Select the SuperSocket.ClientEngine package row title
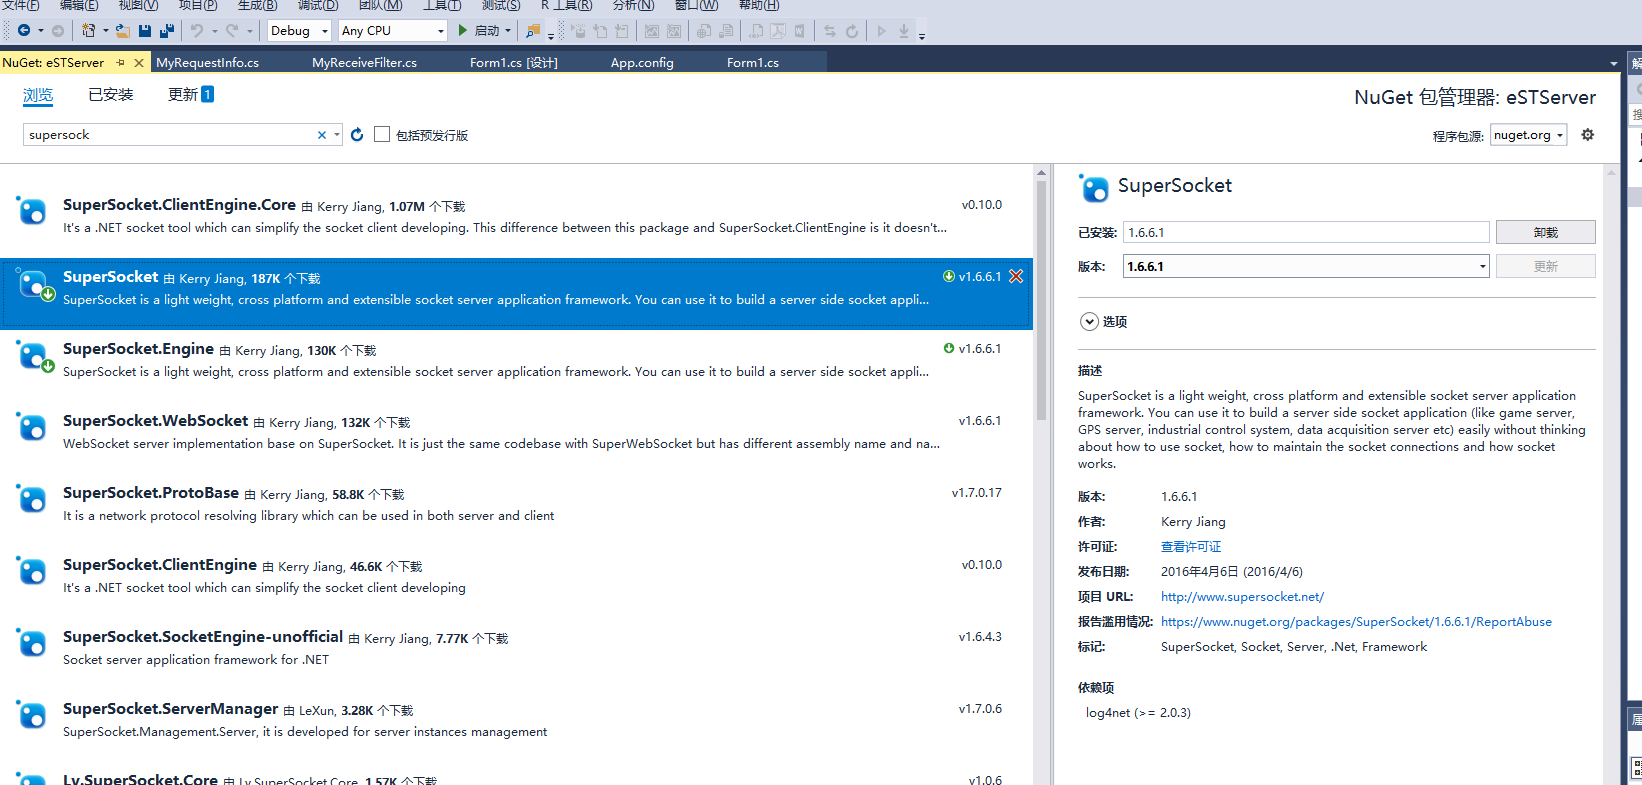Image resolution: width=1642 pixels, height=785 pixels. (160, 565)
